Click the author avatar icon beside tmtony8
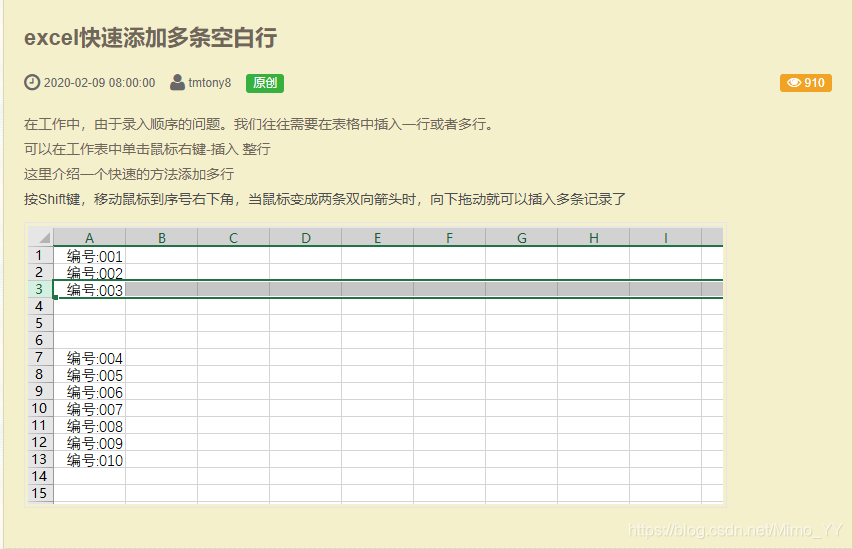Image resolution: width=853 pixels, height=549 pixels. click(177, 82)
